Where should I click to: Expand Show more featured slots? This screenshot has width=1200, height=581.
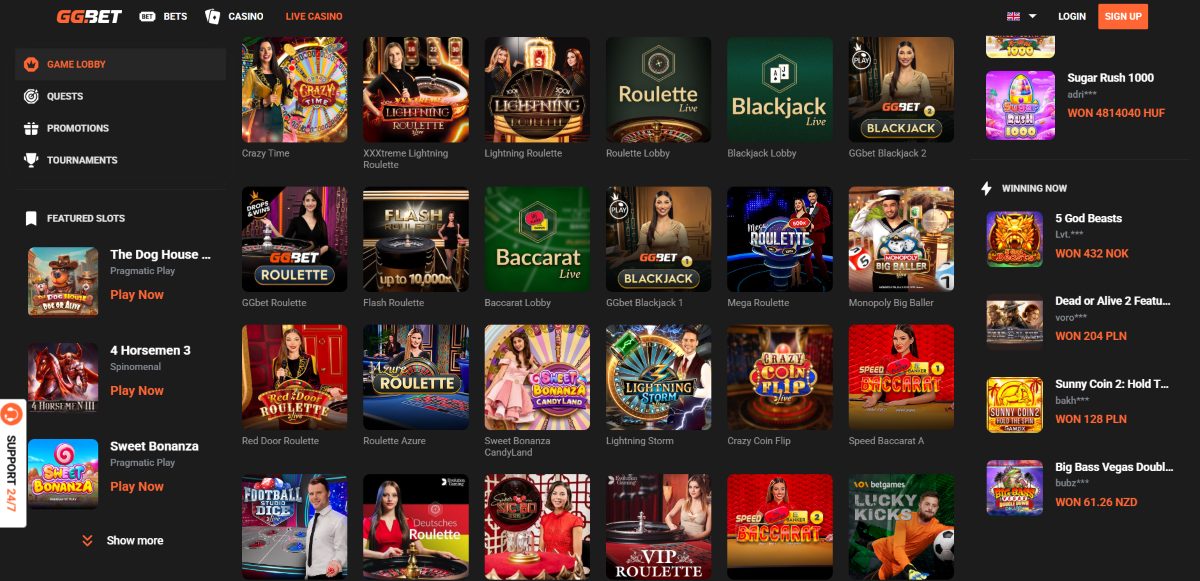(x=122, y=540)
